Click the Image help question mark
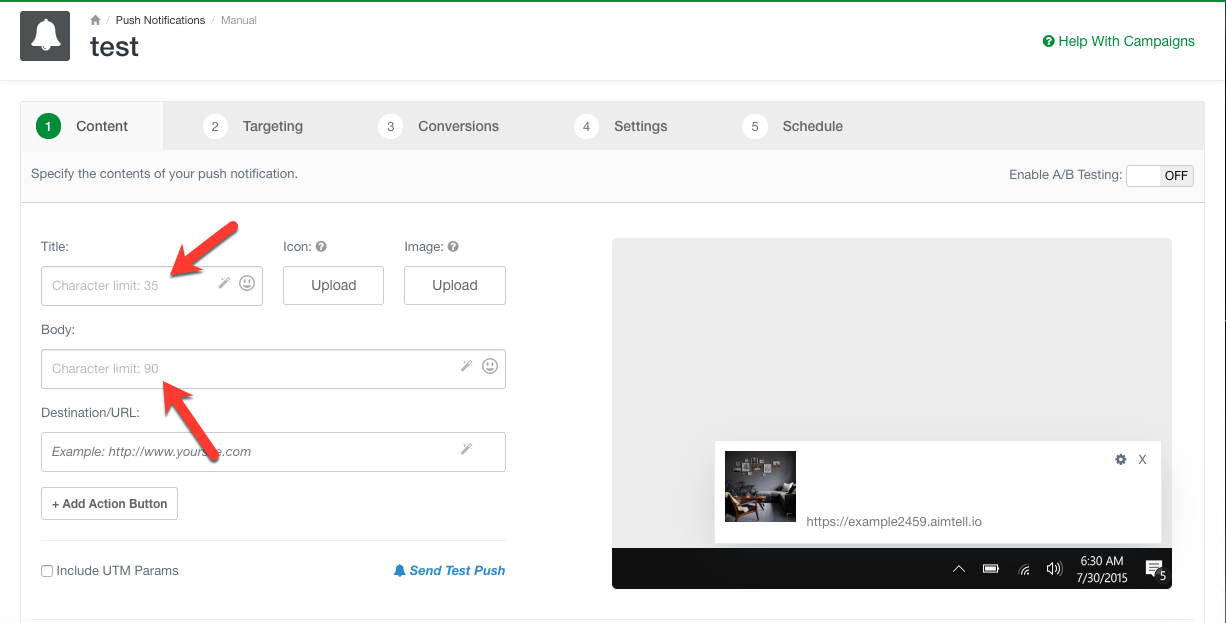 453,247
